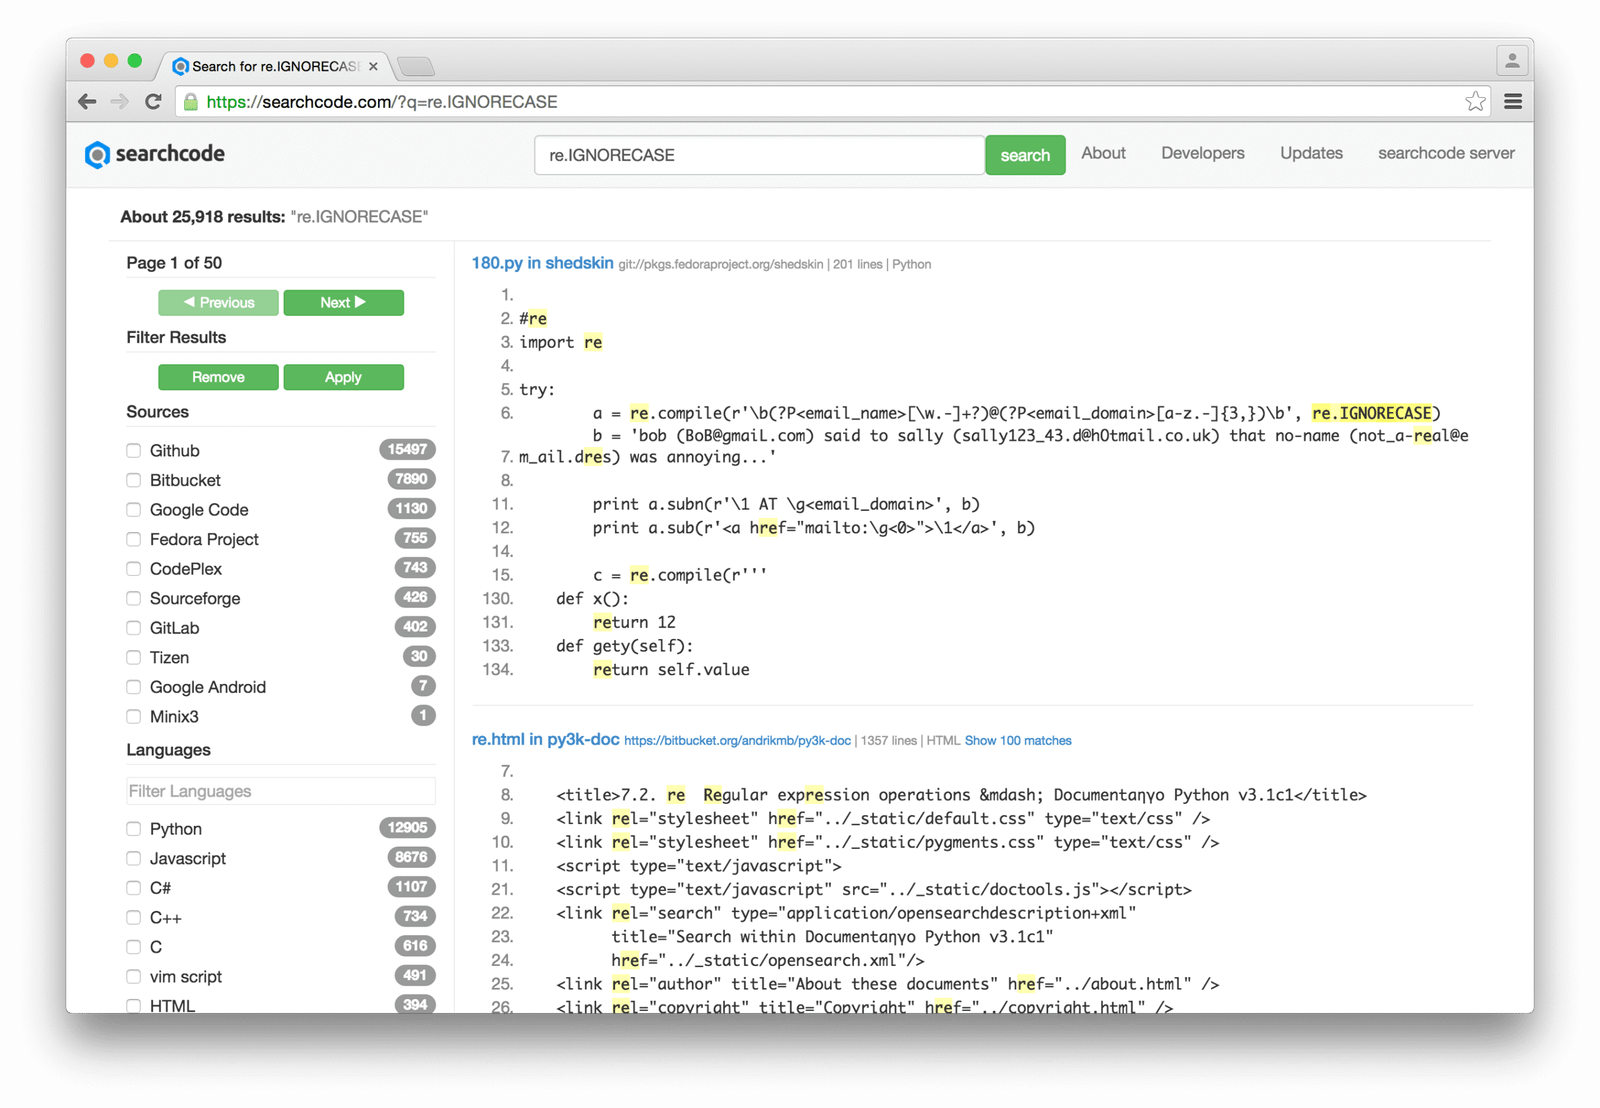This screenshot has width=1600, height=1108.
Task: Enable the Python language filter
Action: [133, 828]
